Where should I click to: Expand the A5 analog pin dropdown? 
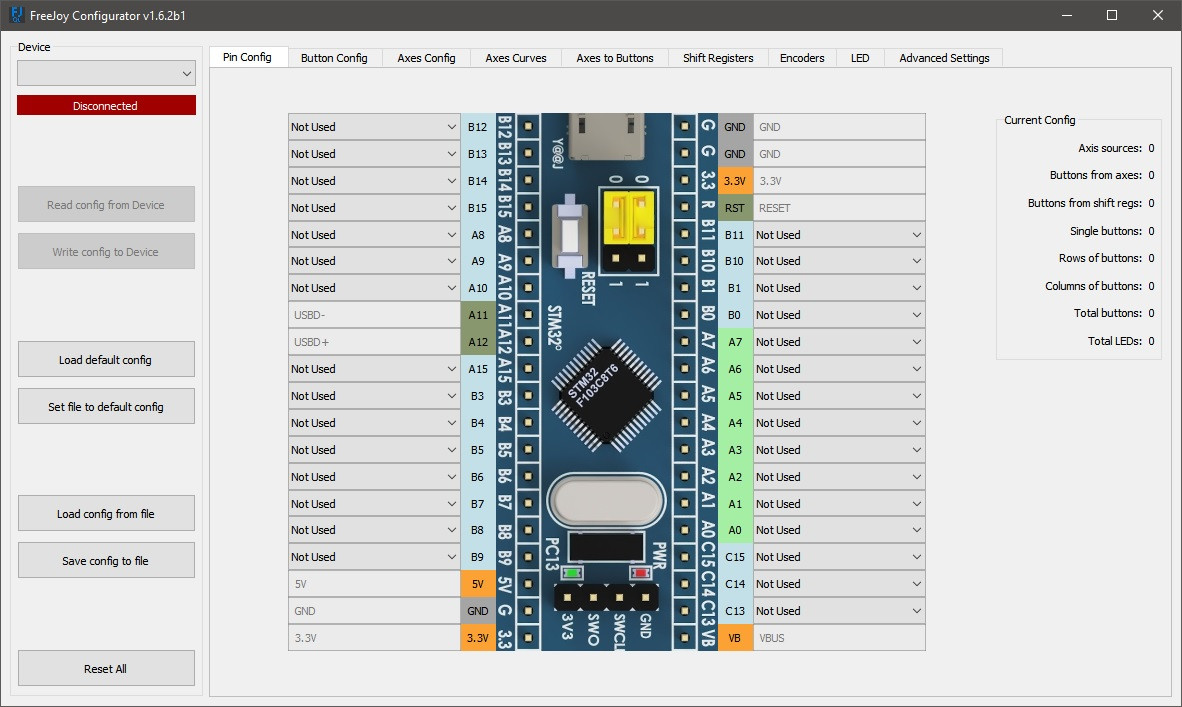click(x=839, y=396)
